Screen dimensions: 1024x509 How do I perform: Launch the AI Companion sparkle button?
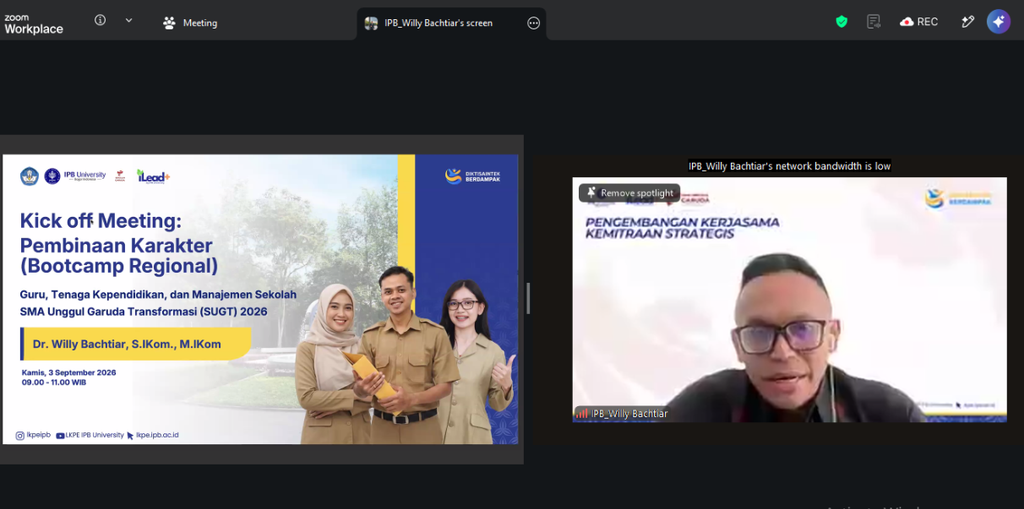click(x=999, y=22)
